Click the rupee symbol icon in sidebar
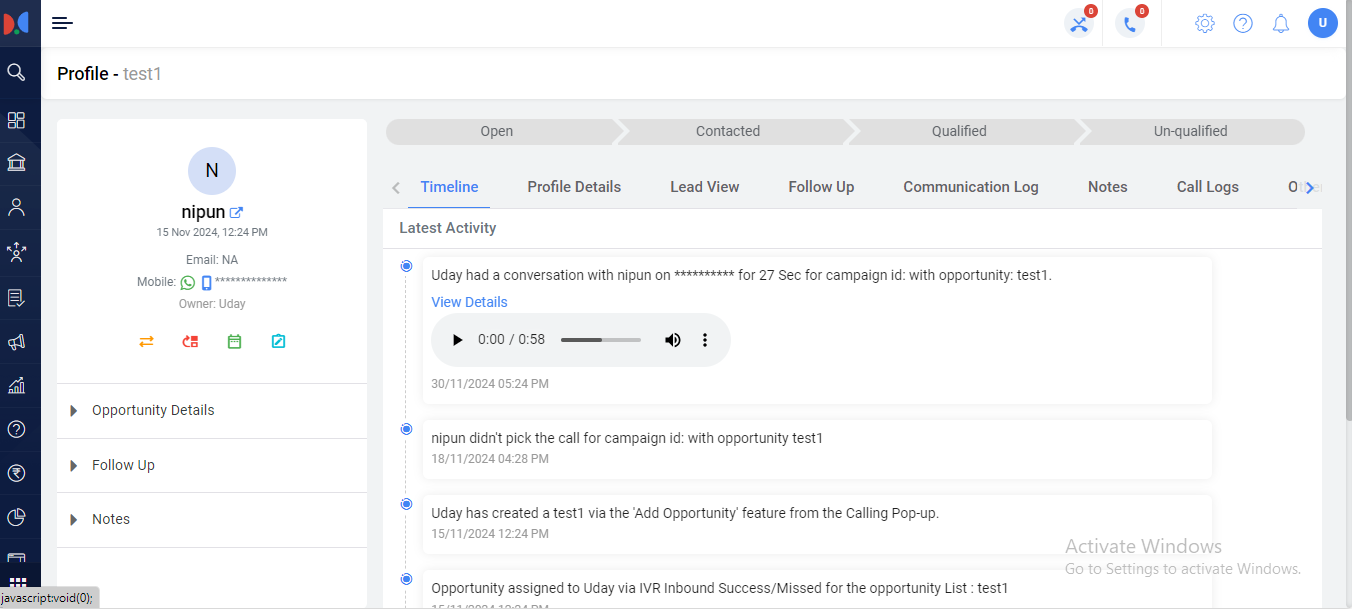Image resolution: width=1352 pixels, height=609 pixels. [16, 473]
